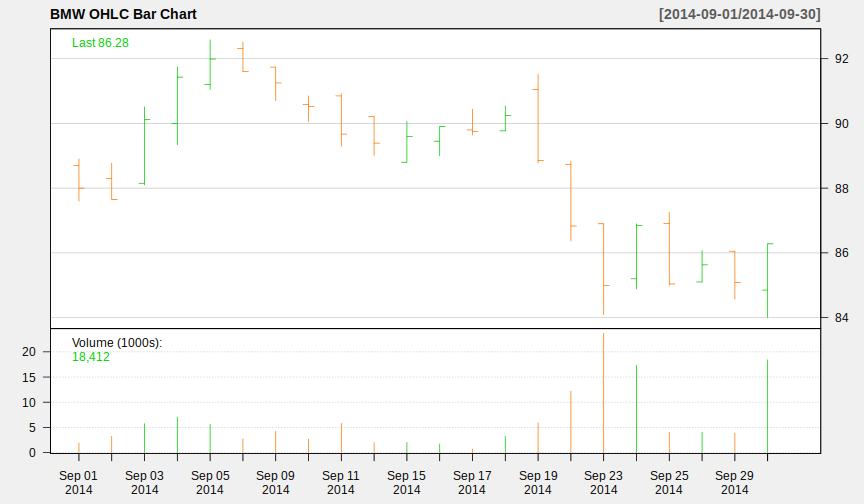864x504 pixels.
Task: Select the tallest orange volume bar above Sep 23
Action: [x=603, y=393]
